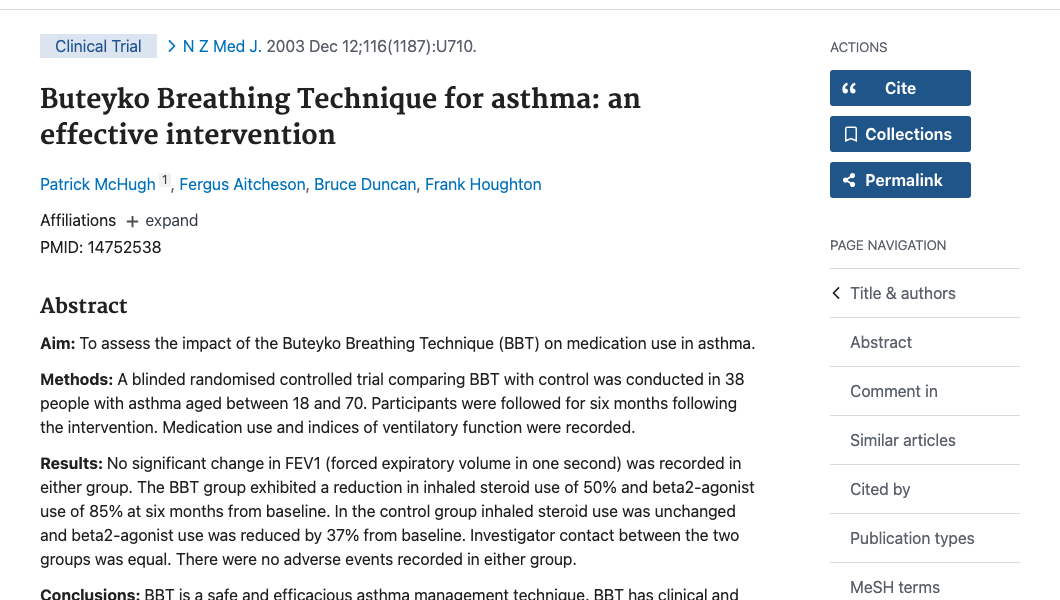Screen dimensions: 1060x600
Task: Go to the Cited by section
Action: coord(880,489)
